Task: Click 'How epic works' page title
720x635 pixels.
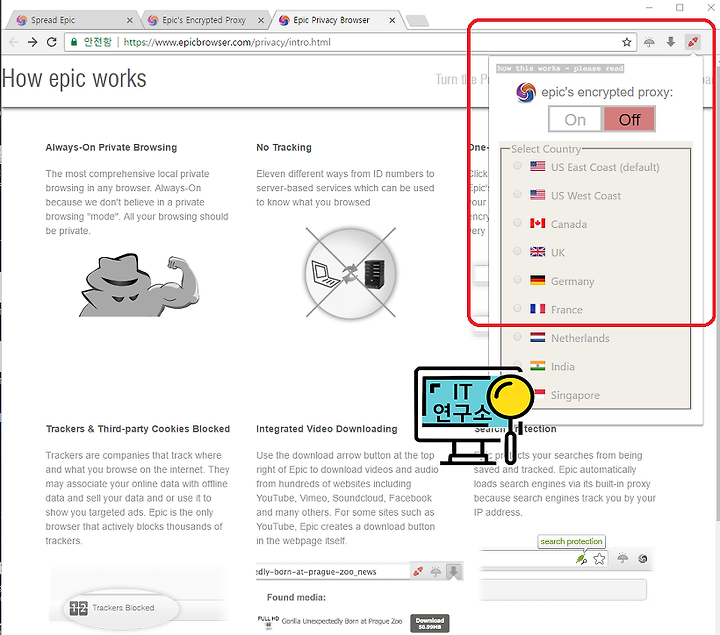Action: pyautogui.click(x=74, y=79)
